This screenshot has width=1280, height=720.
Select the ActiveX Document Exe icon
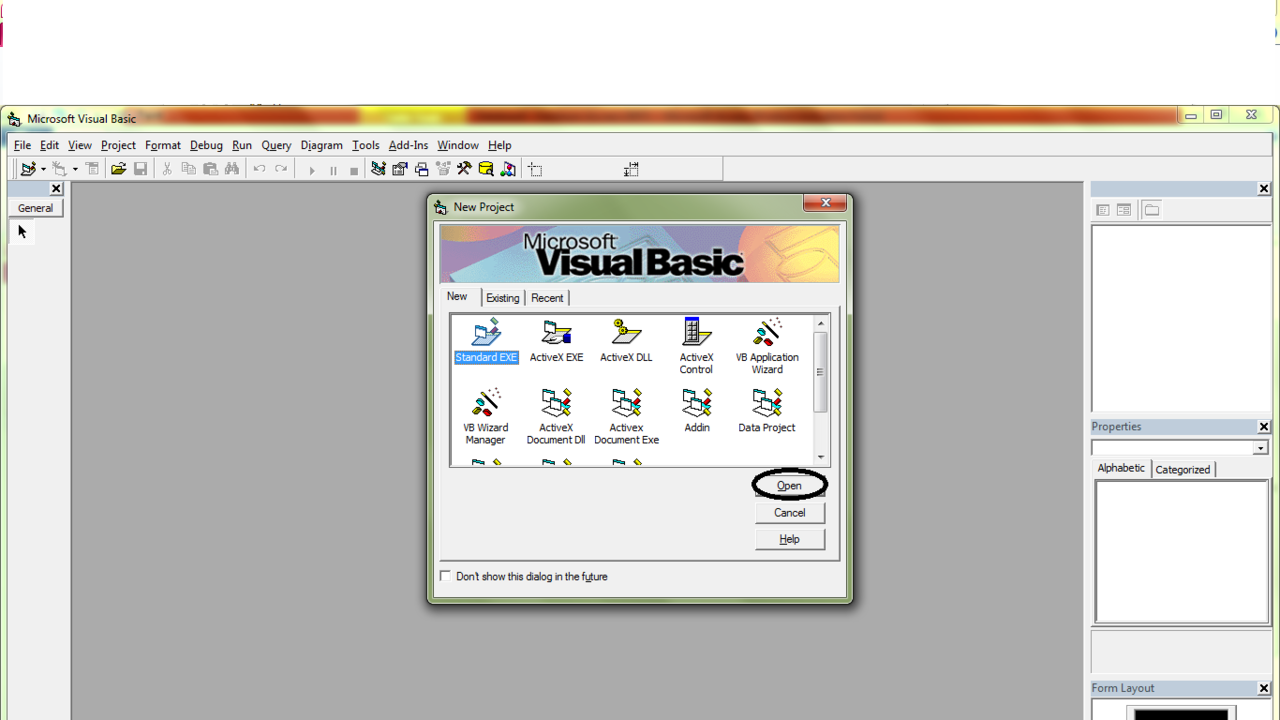tap(626, 417)
